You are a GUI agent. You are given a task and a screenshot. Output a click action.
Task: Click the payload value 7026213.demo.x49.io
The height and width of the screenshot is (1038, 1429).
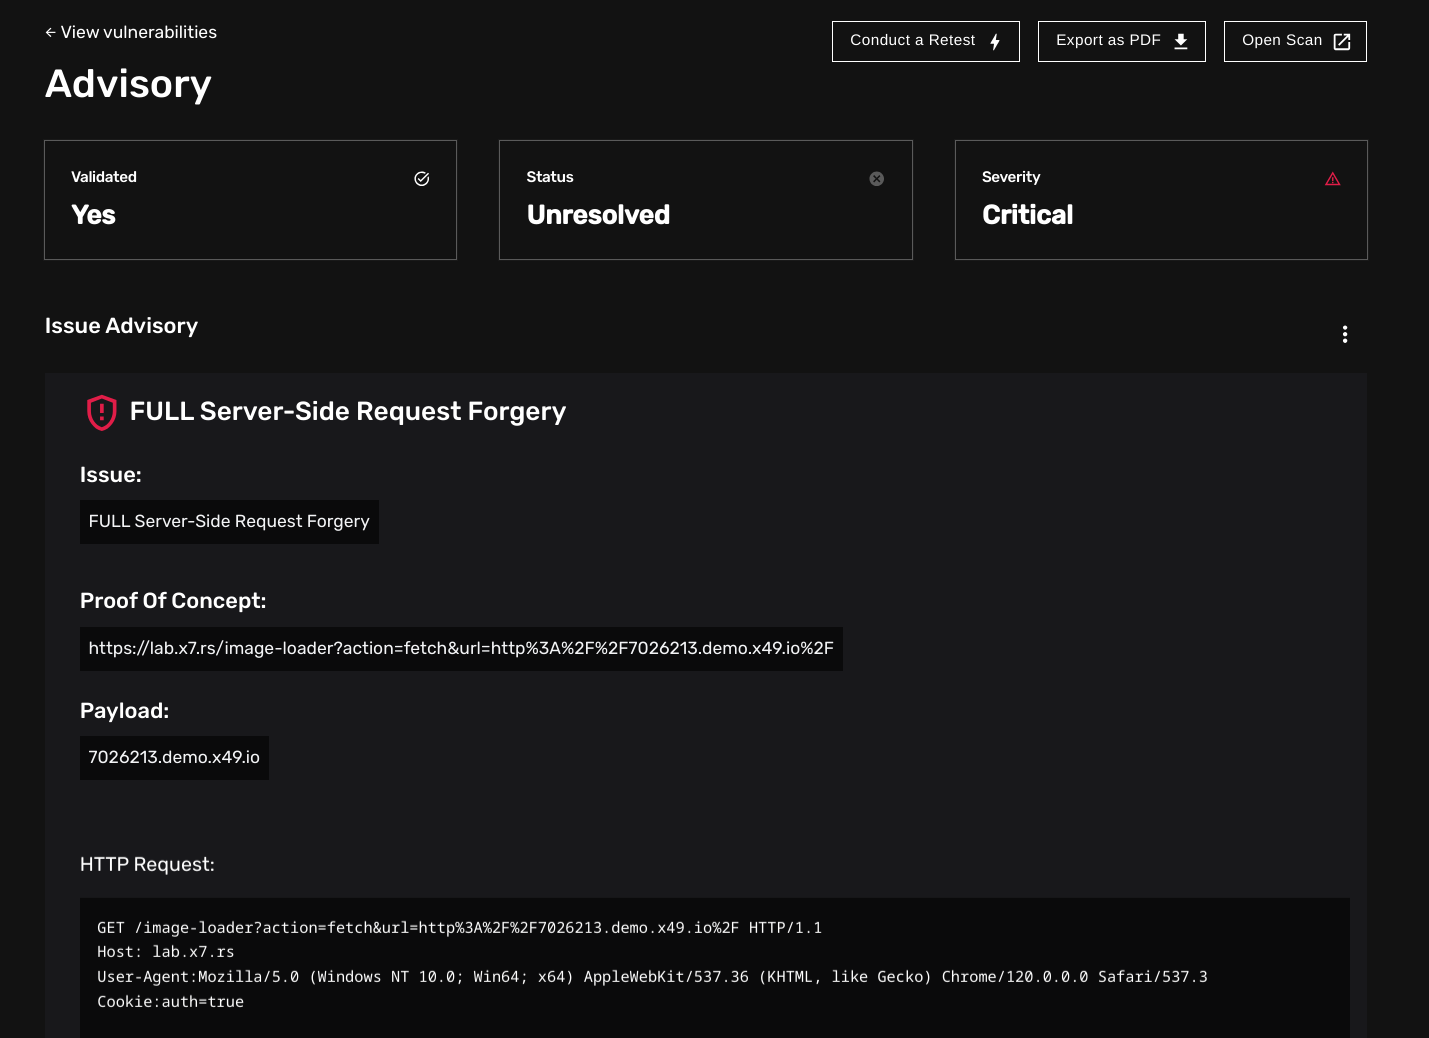click(174, 757)
